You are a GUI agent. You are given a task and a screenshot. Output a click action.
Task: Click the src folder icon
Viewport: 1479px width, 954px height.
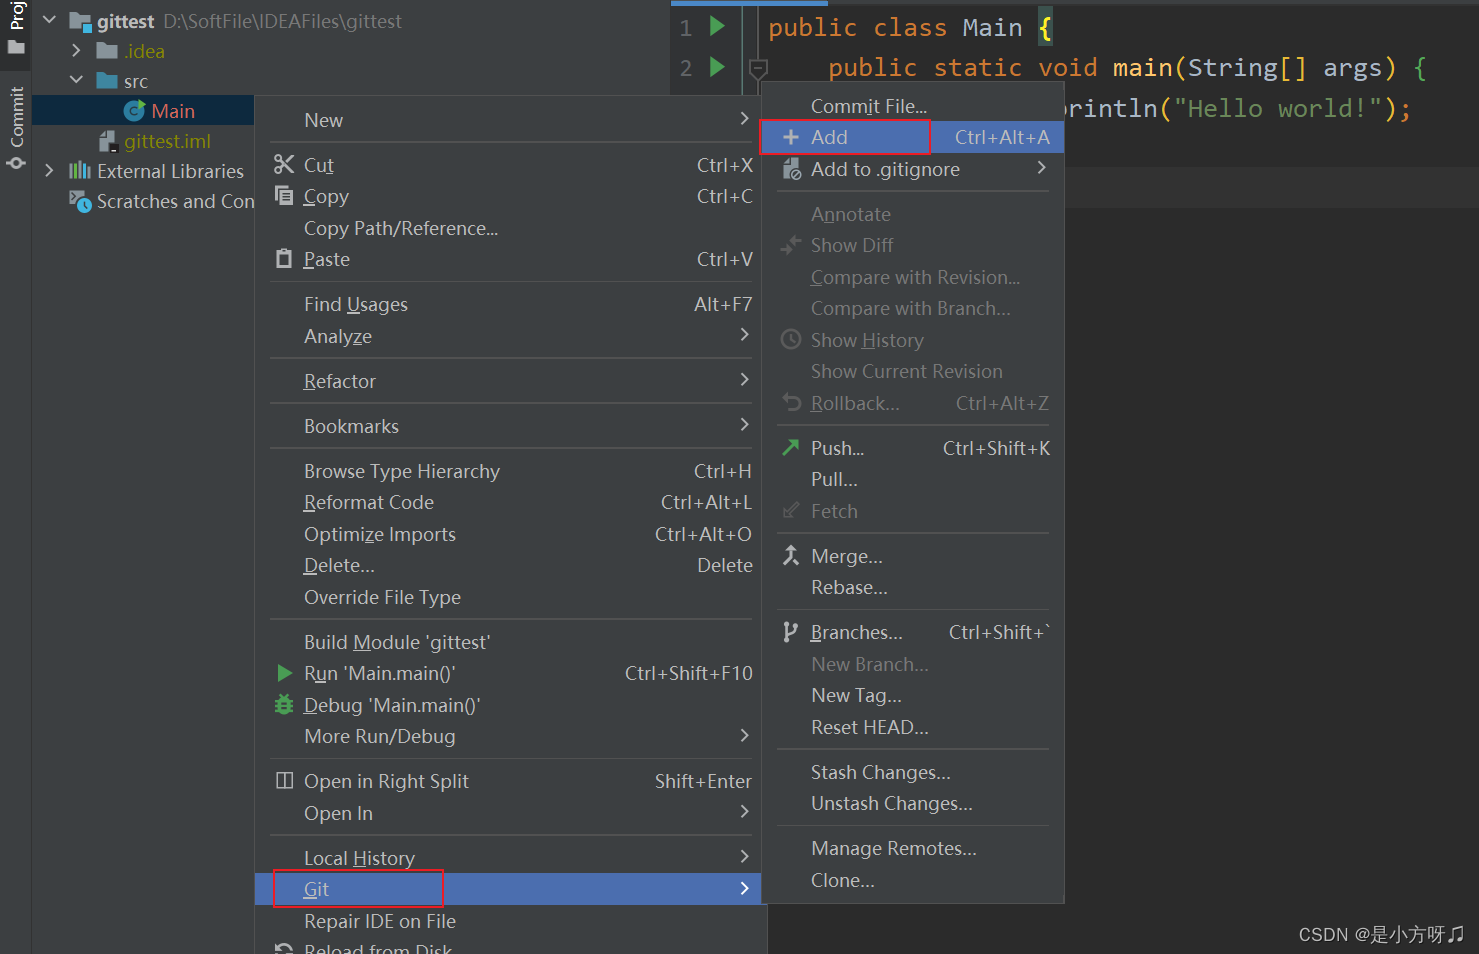[x=107, y=80]
